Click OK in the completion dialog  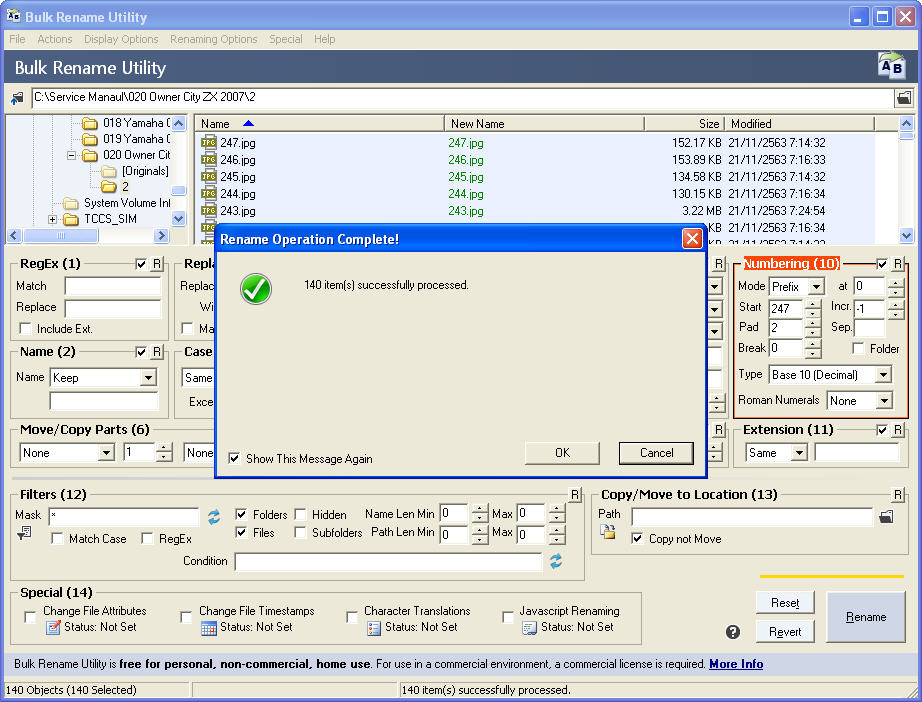tap(562, 453)
